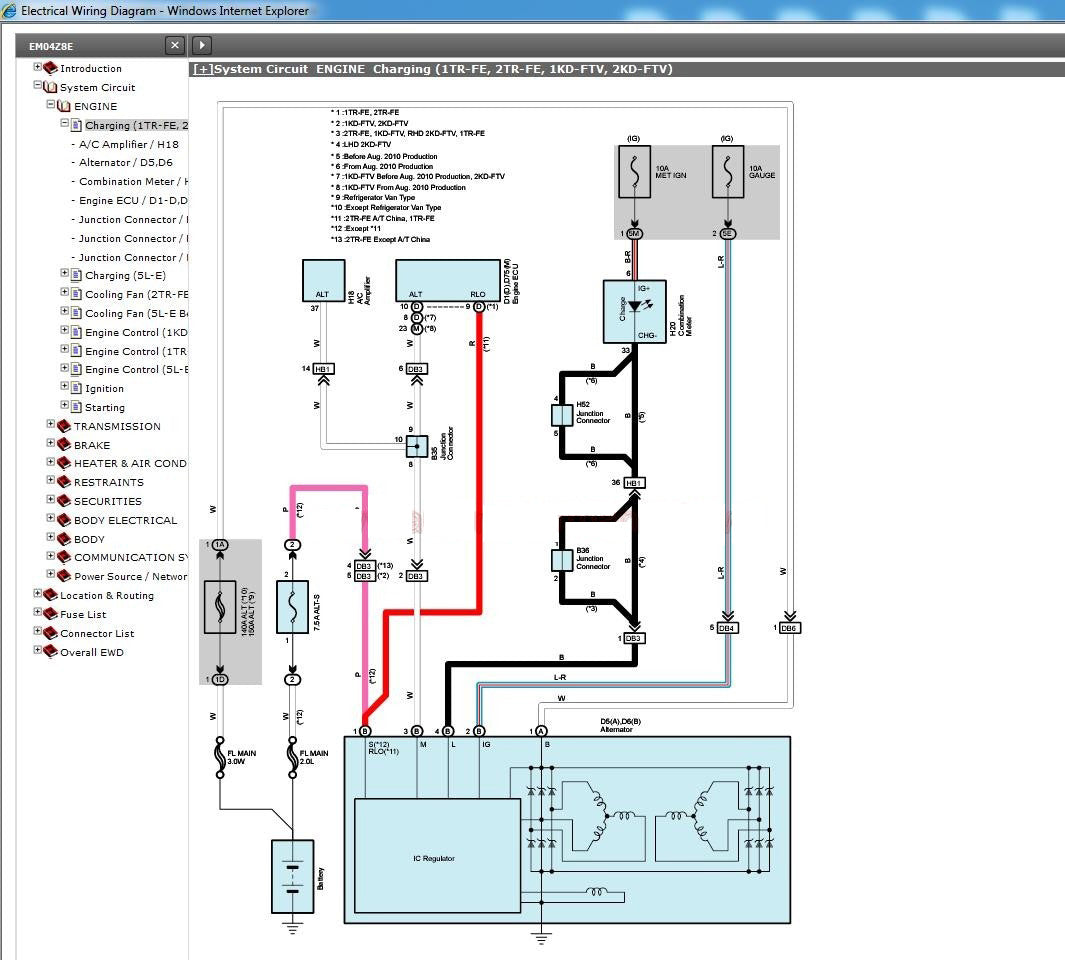Select Connector List in the tree
The height and width of the screenshot is (960, 1065).
[97, 634]
